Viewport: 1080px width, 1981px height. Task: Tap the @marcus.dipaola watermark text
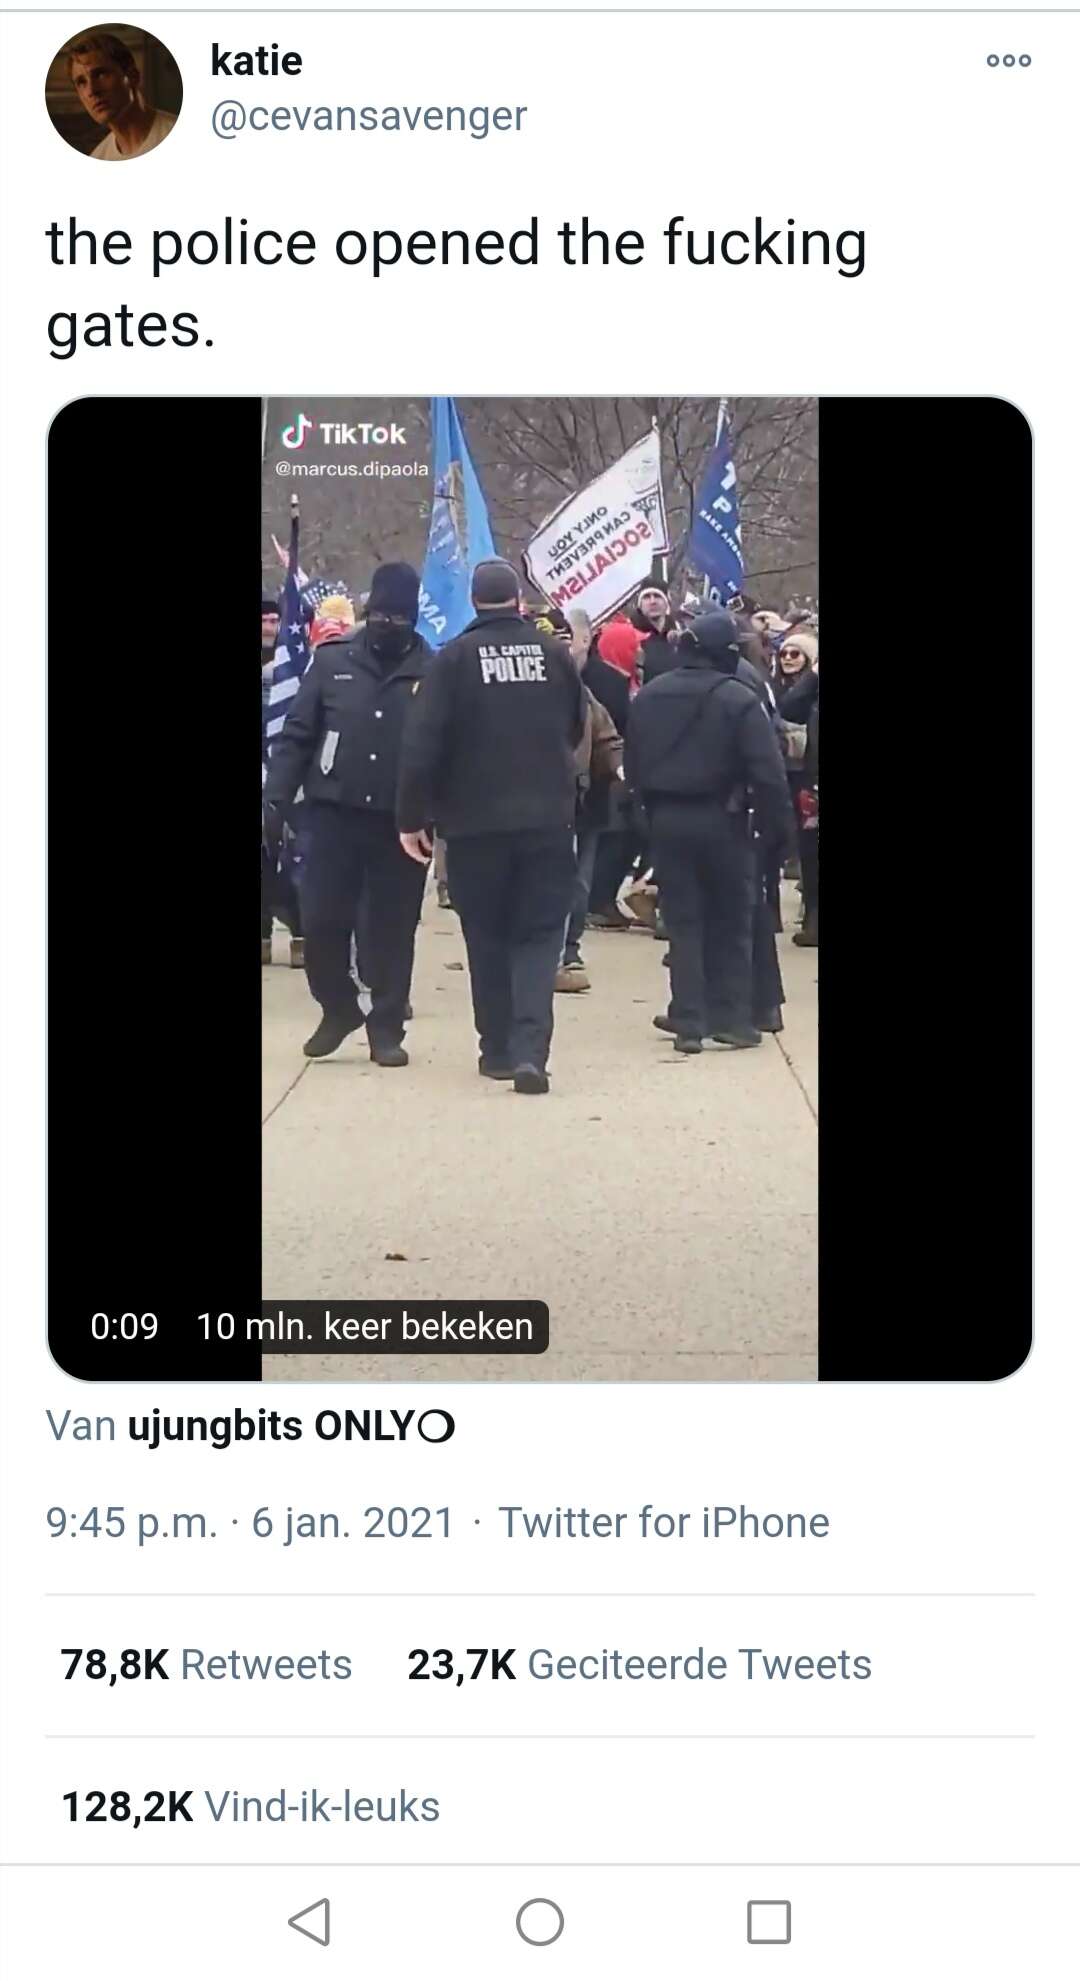pyautogui.click(x=351, y=468)
